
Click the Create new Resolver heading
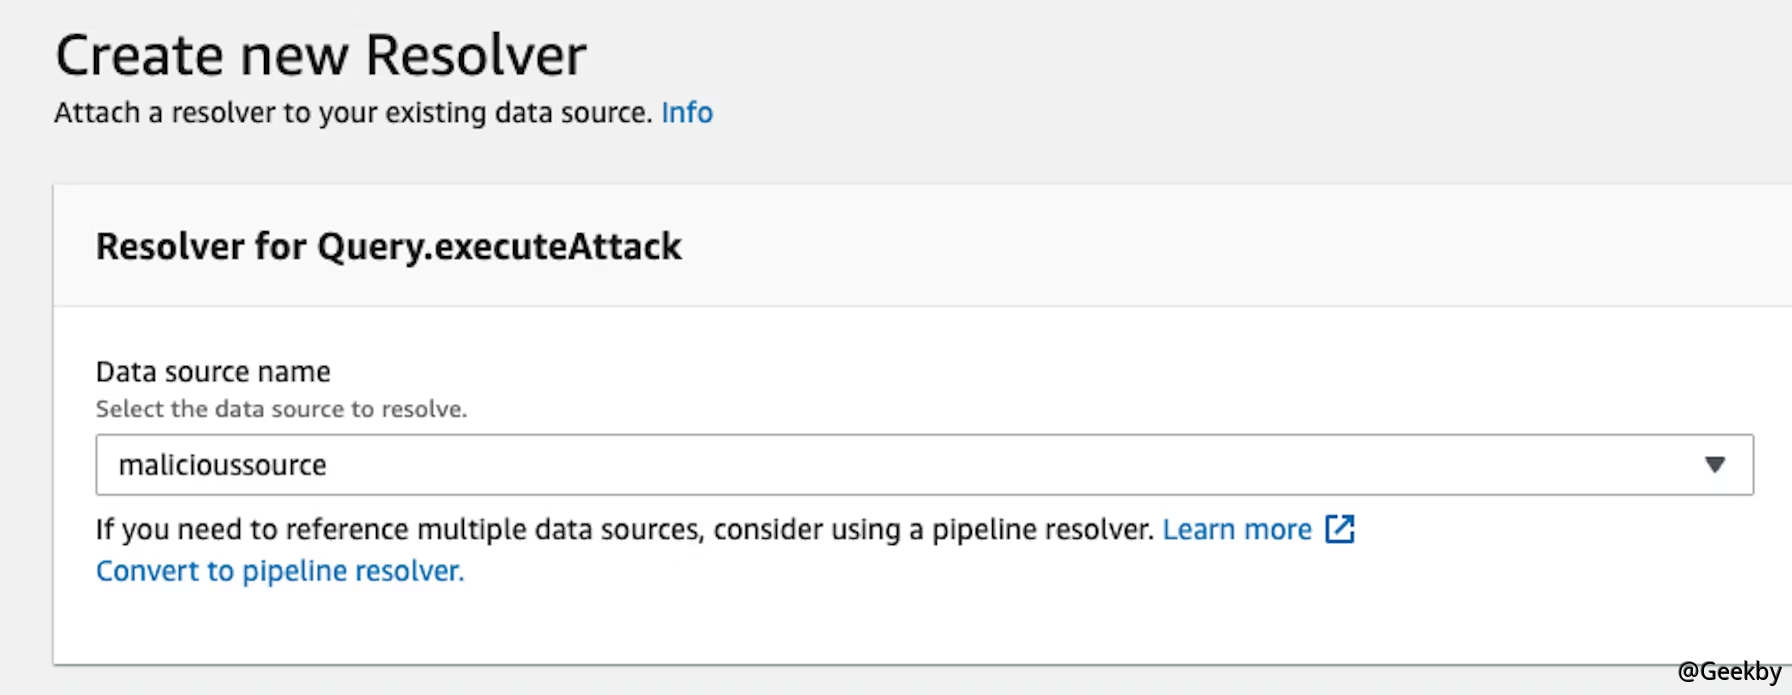[x=320, y=55]
